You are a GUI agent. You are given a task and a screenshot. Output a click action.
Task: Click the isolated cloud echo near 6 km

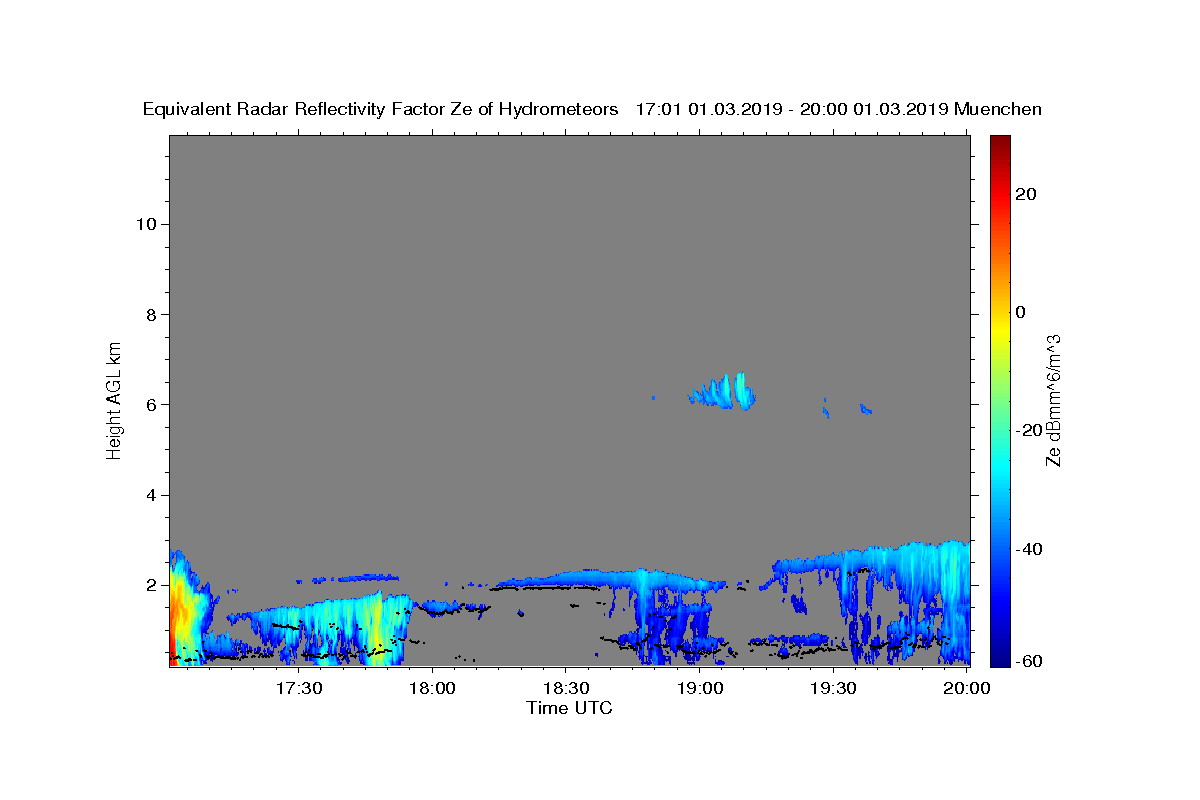722,392
